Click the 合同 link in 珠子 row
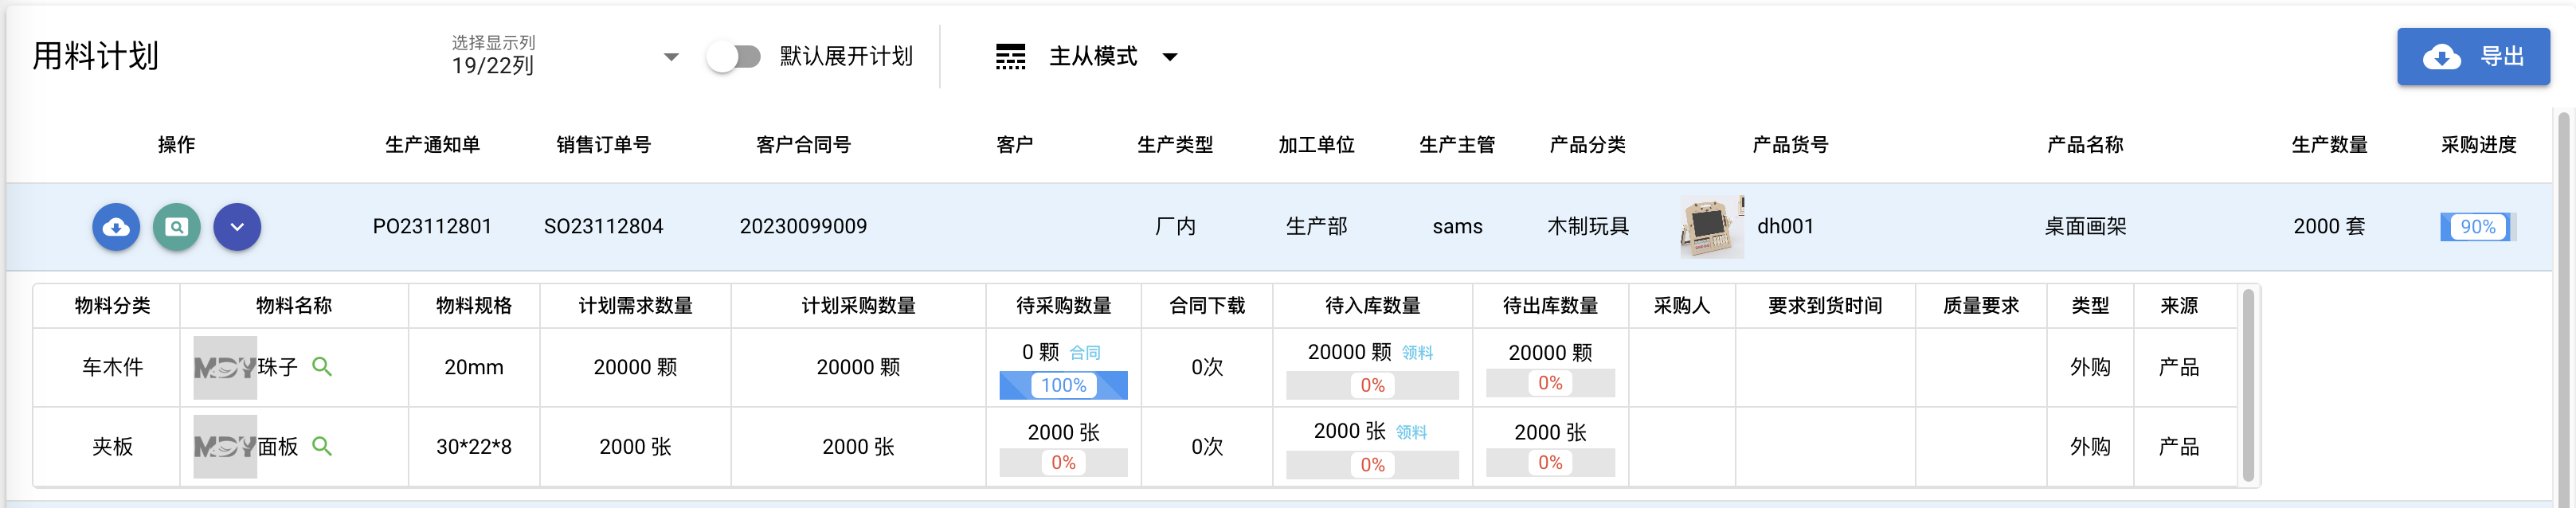Viewport: 2576px width, 508px height. point(1085,352)
